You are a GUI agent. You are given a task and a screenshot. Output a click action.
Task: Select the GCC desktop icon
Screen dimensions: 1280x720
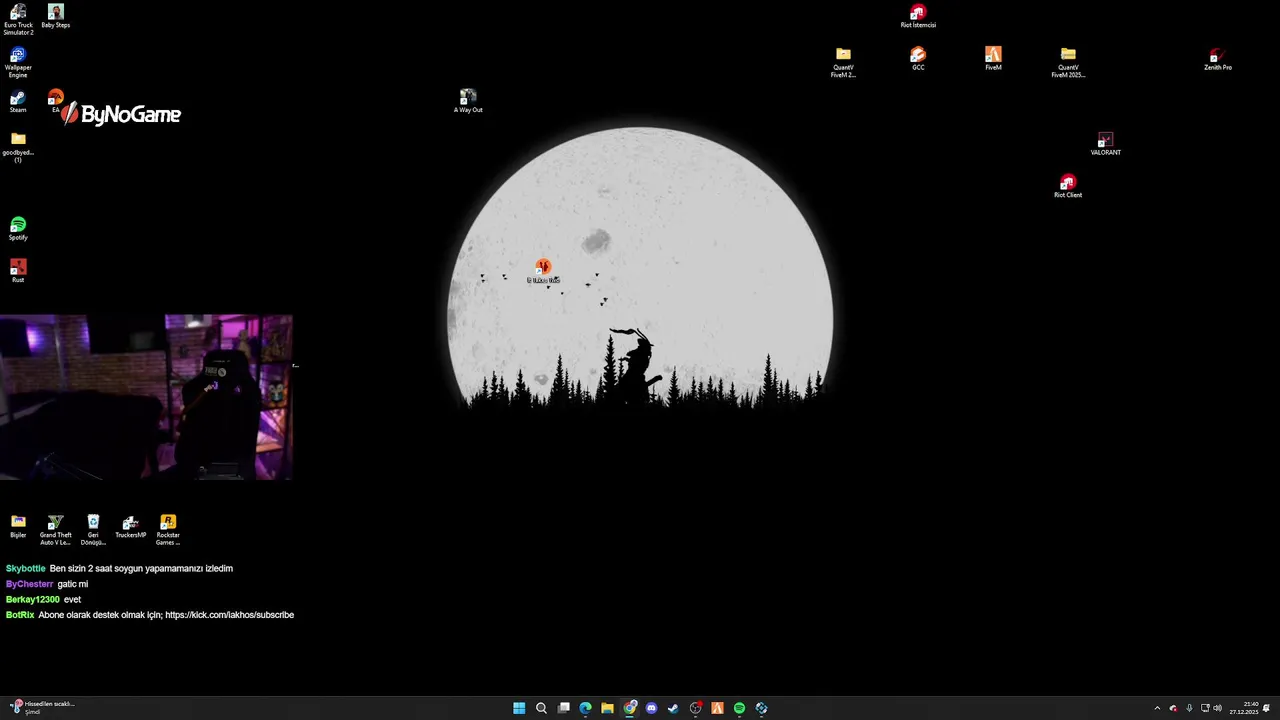(918, 58)
